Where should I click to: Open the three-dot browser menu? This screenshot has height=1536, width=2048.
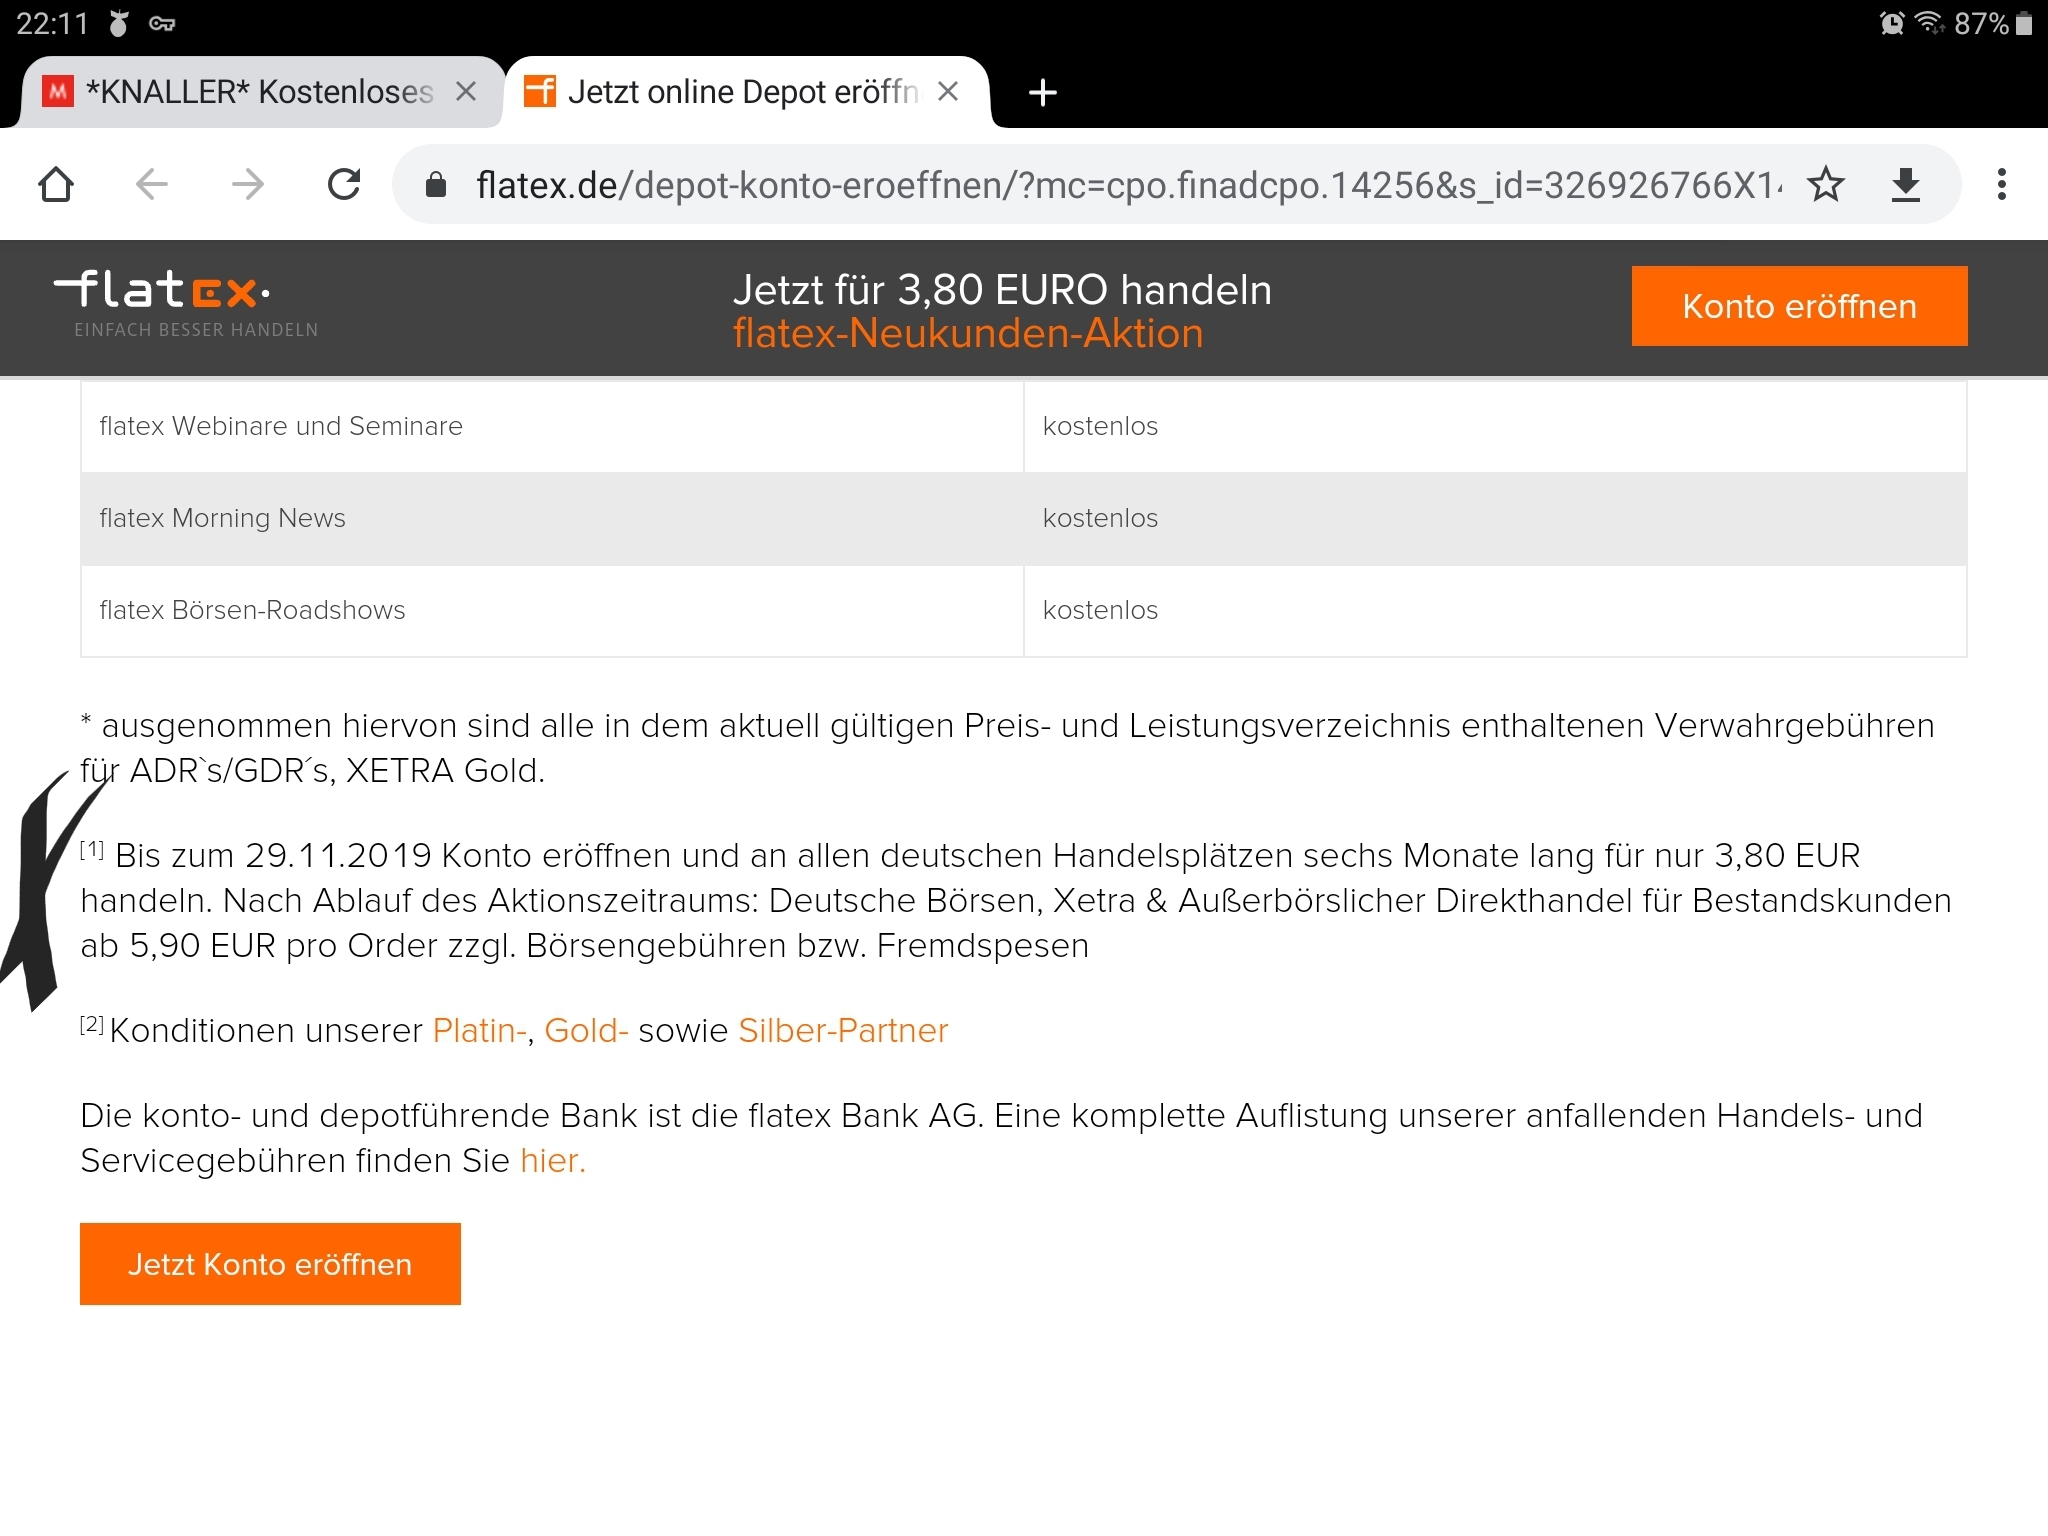tap(2001, 185)
